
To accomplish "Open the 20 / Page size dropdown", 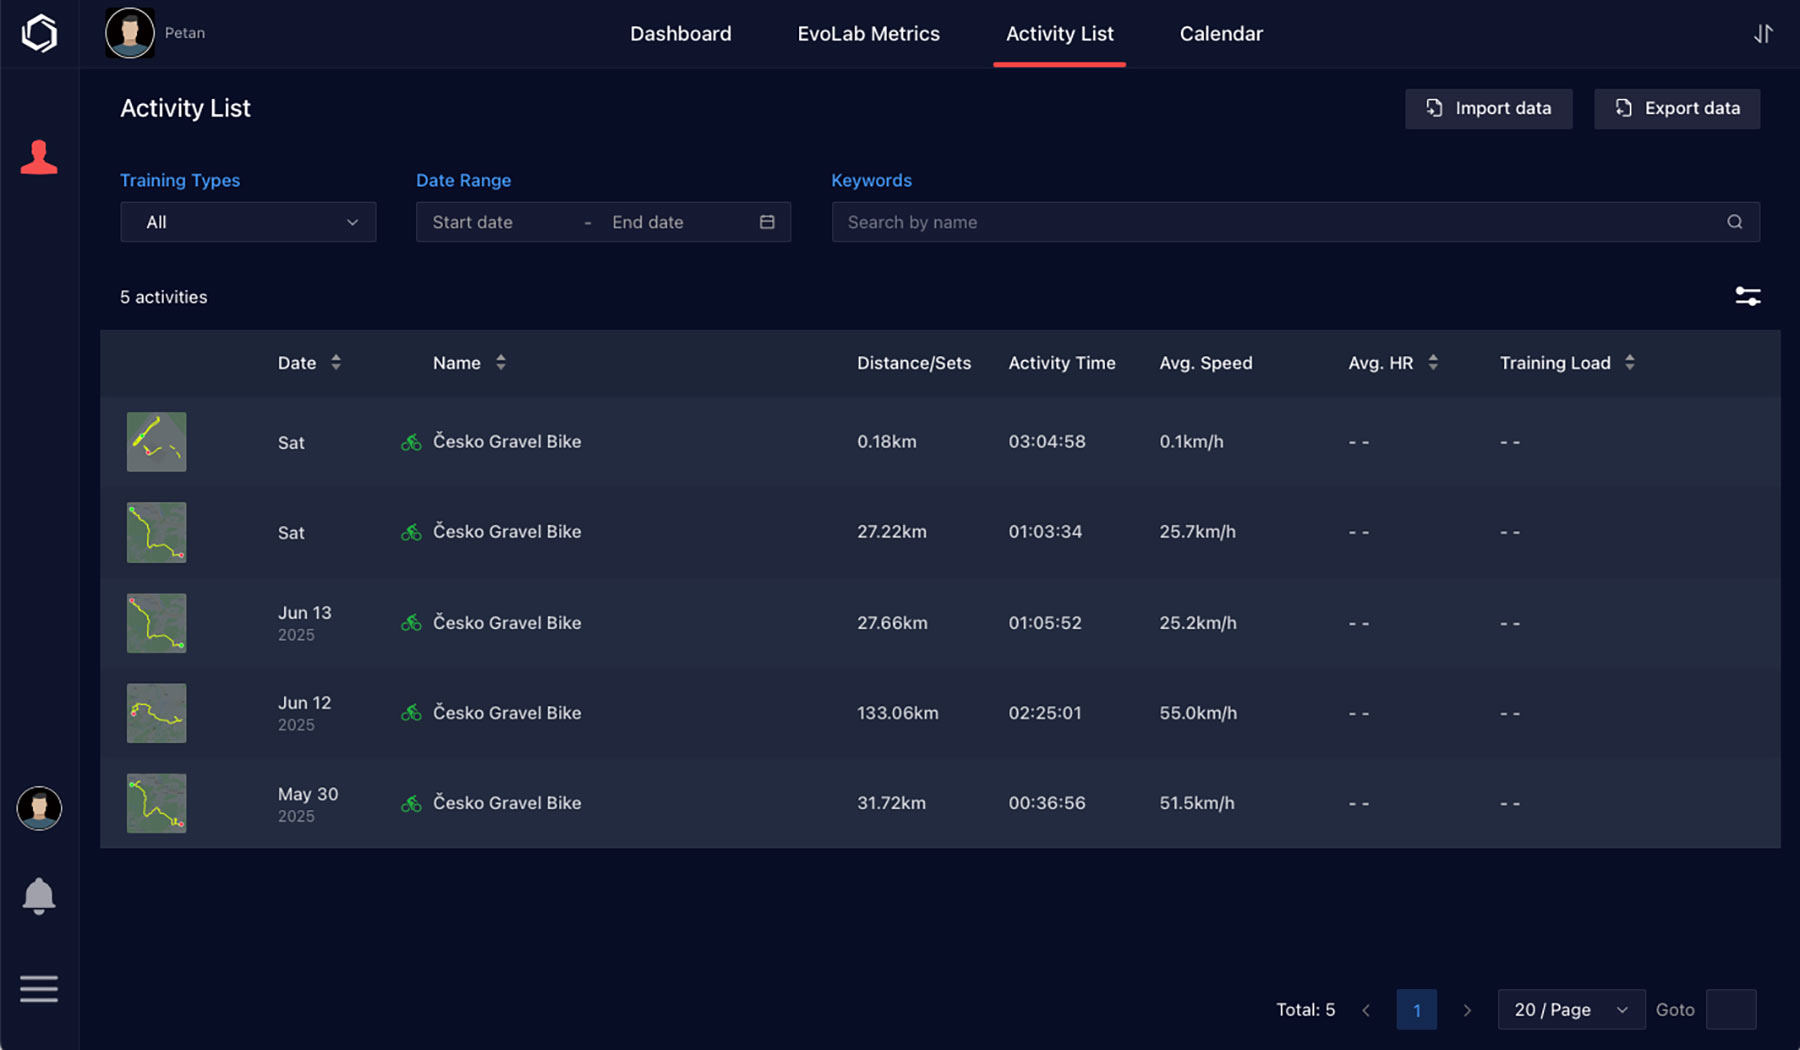I will coord(1570,1010).
